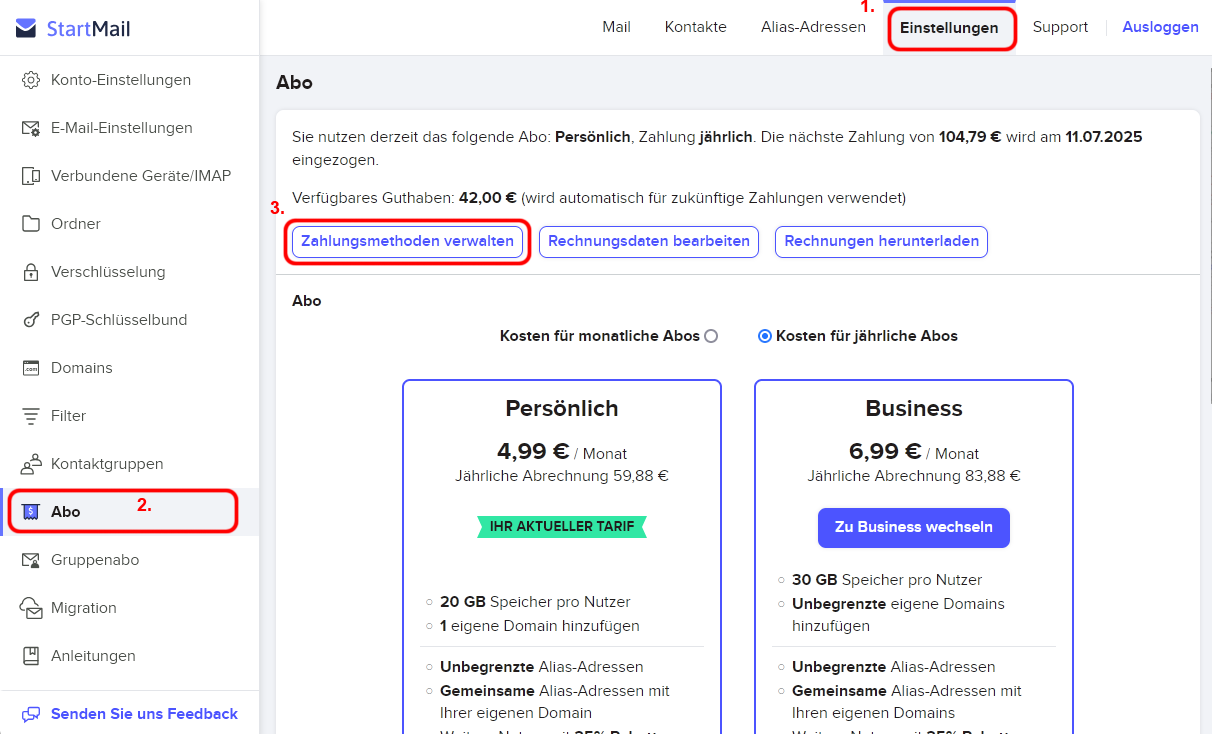
Task: Select the Abo sidebar item label
Action: point(66,512)
